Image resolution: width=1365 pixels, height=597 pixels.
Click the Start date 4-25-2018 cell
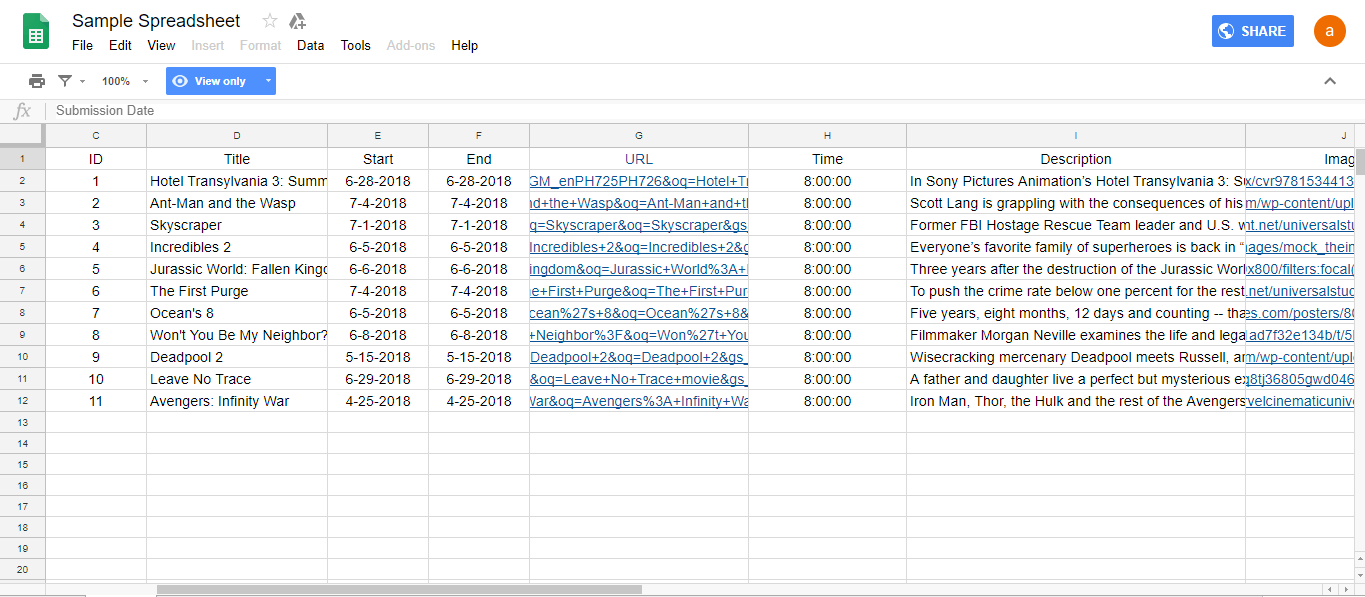click(x=378, y=401)
